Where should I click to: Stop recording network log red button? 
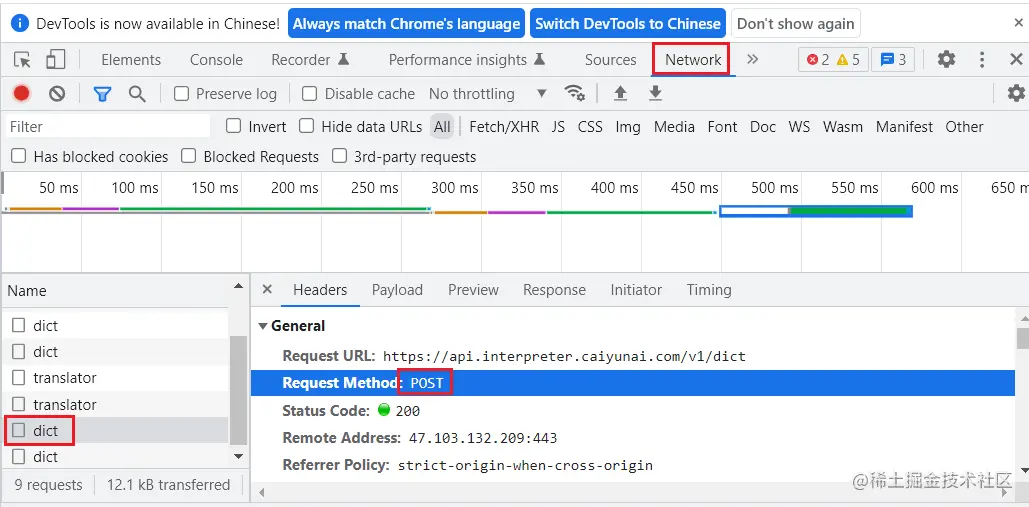[x=22, y=94]
